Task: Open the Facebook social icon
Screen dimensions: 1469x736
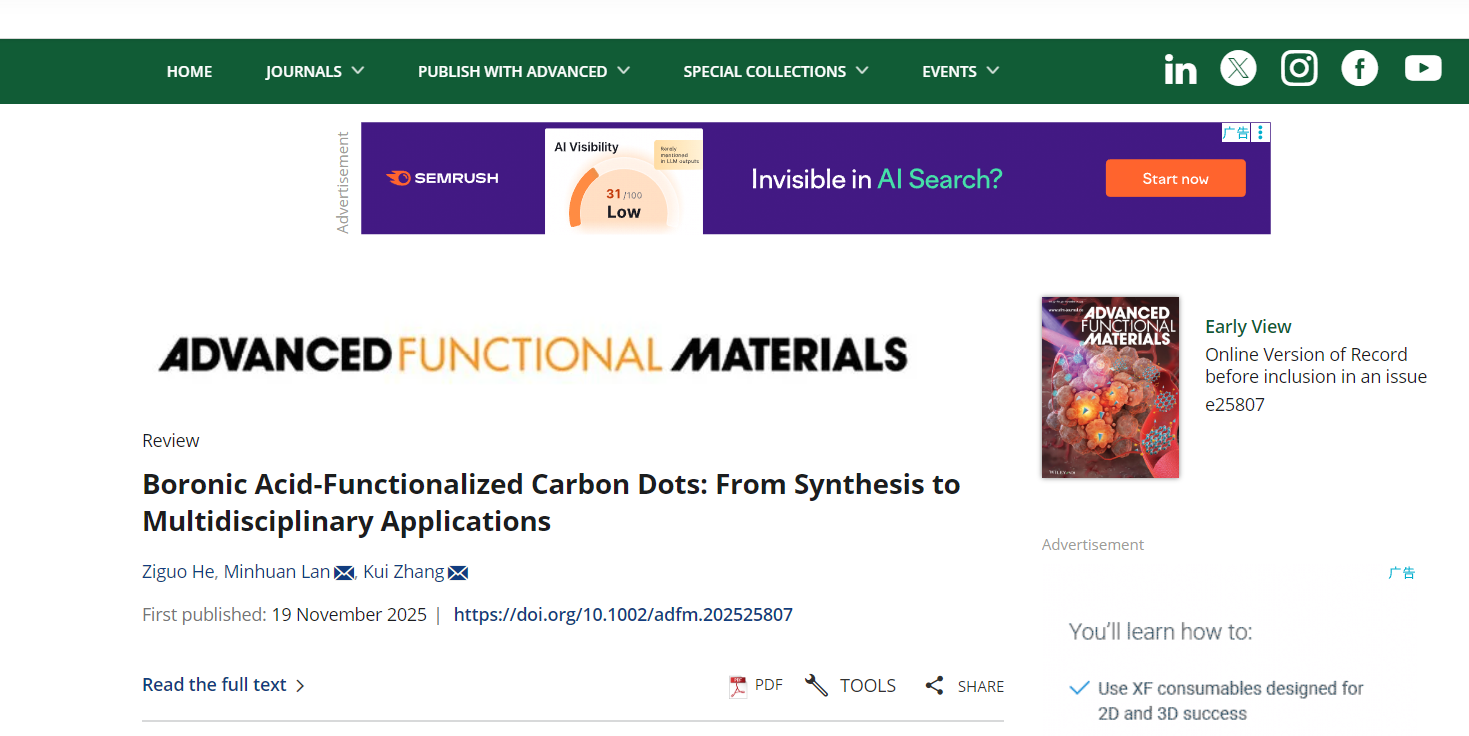Action: pyautogui.click(x=1359, y=68)
